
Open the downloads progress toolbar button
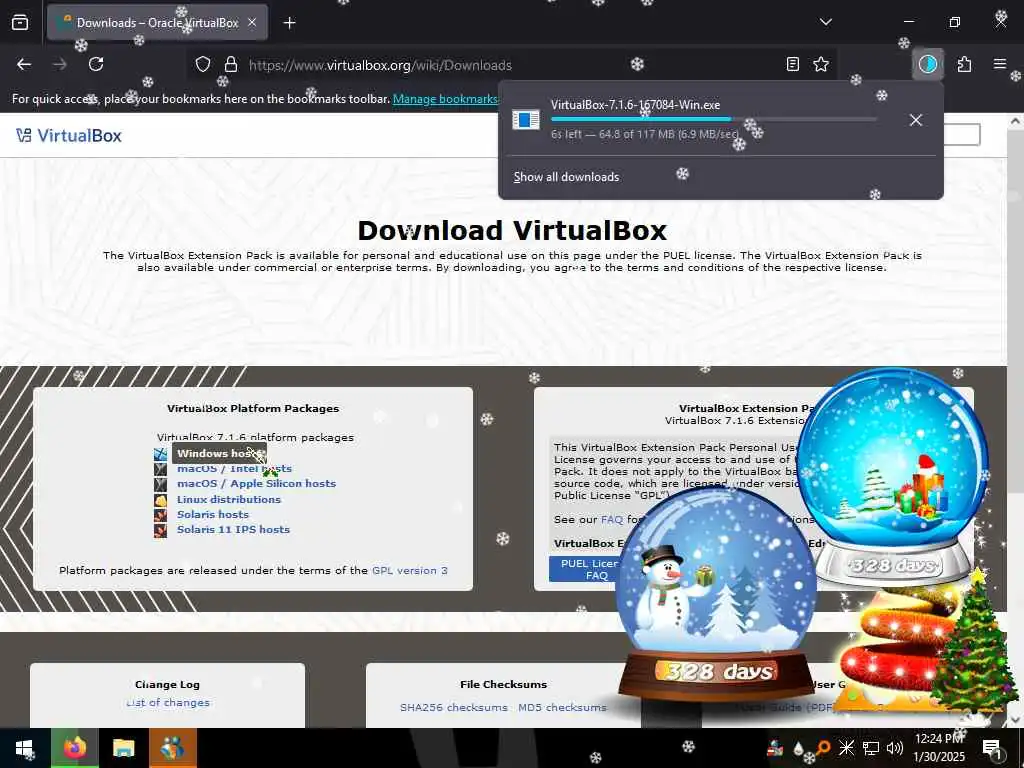tap(928, 64)
